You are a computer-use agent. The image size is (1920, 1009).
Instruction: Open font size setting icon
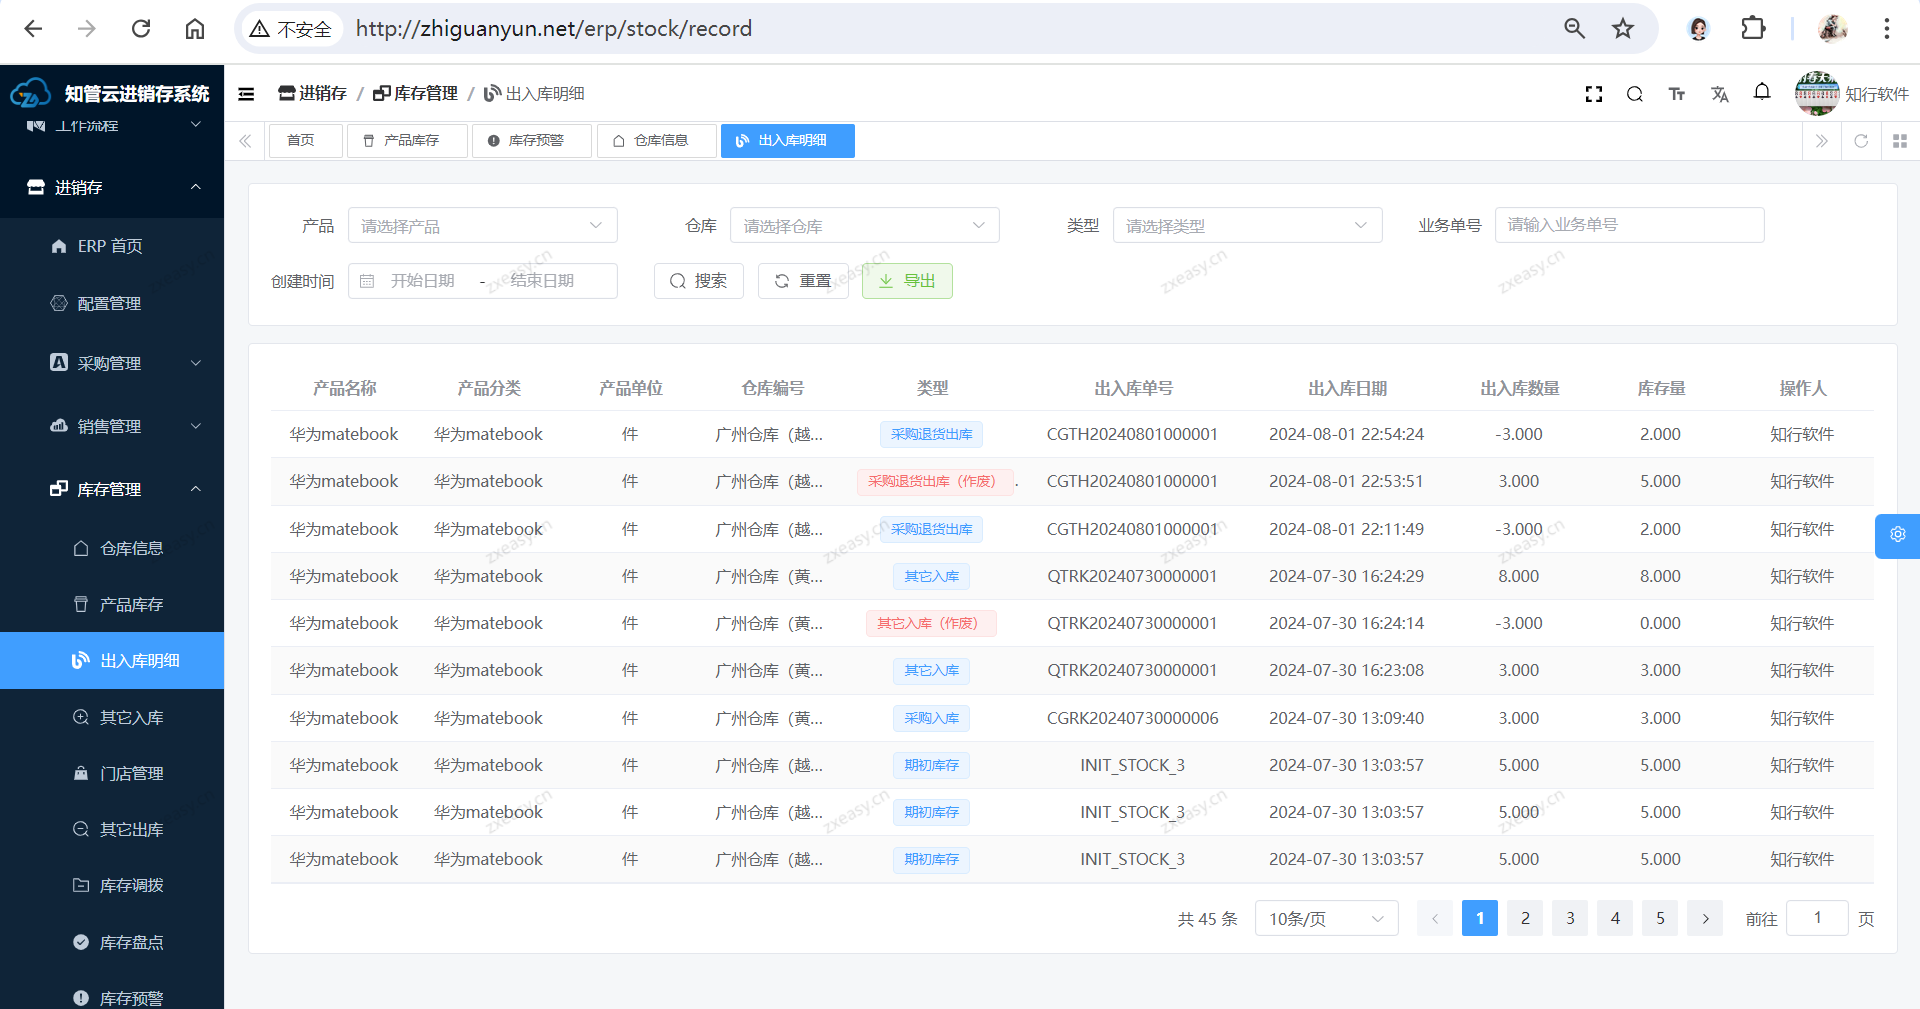tap(1677, 94)
